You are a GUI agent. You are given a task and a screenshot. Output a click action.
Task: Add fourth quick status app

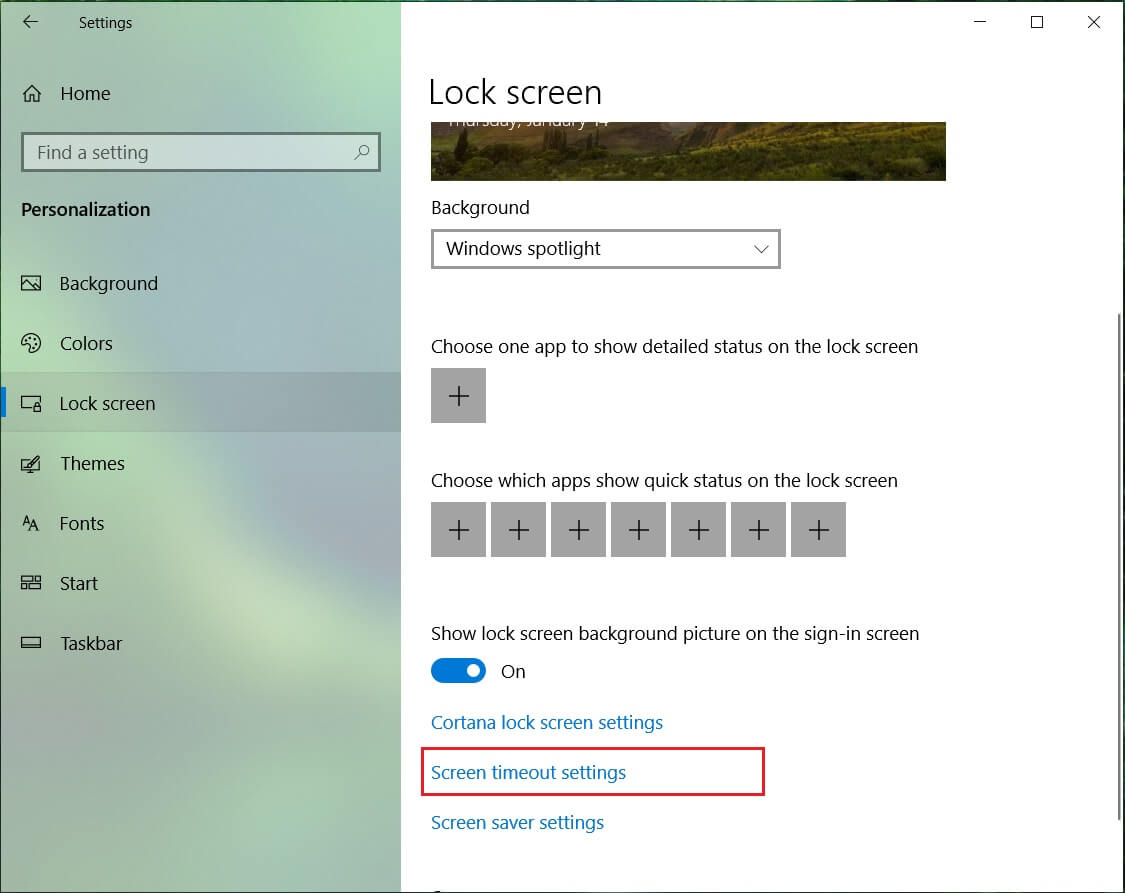(639, 529)
